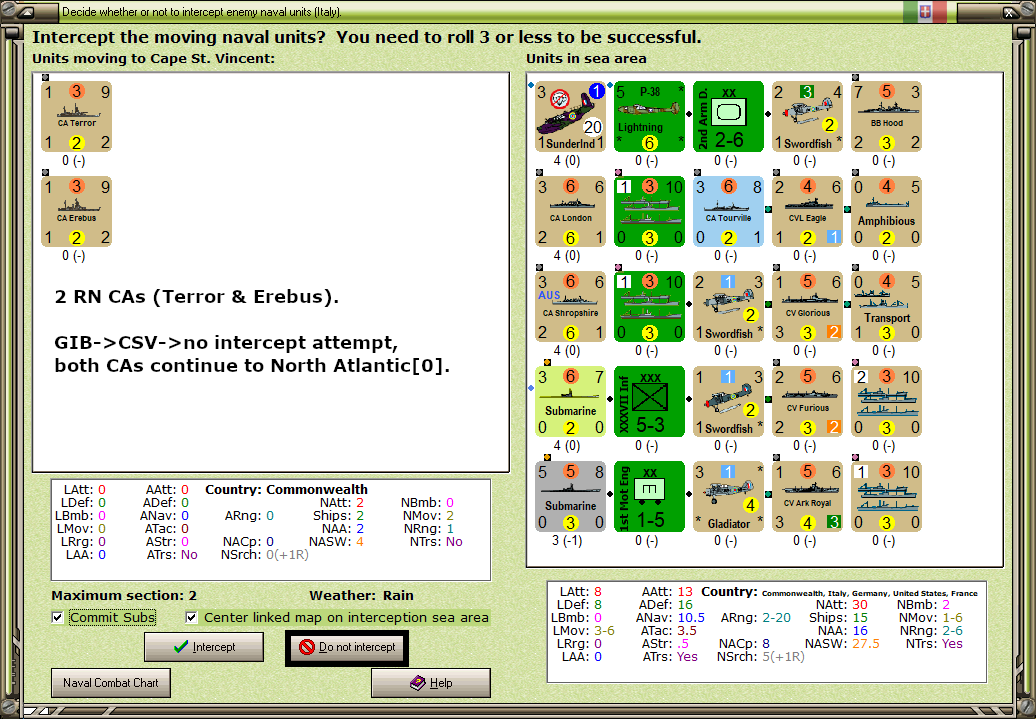Select the CV Glorious carrier counter

[x=807, y=307]
